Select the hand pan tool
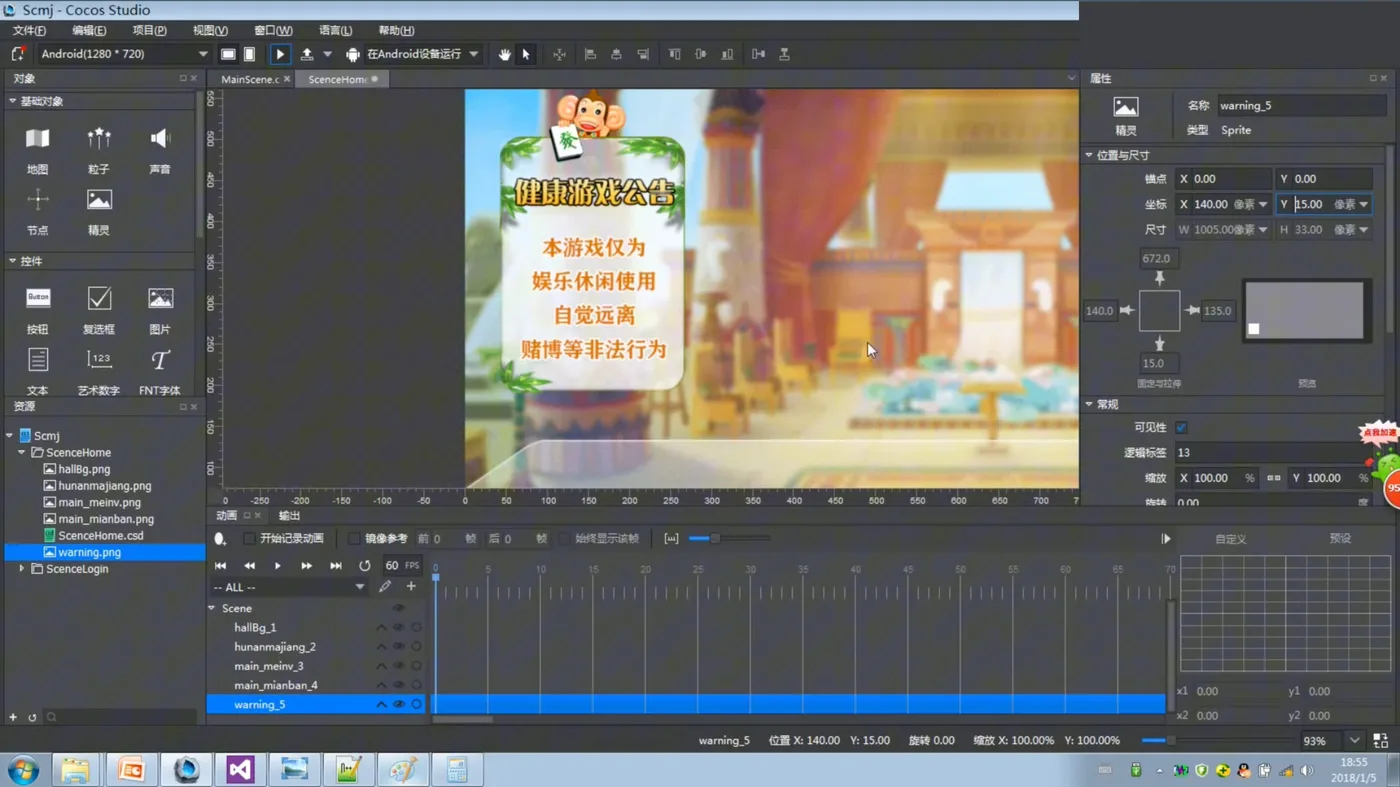Image resolution: width=1400 pixels, height=787 pixels. coord(504,54)
